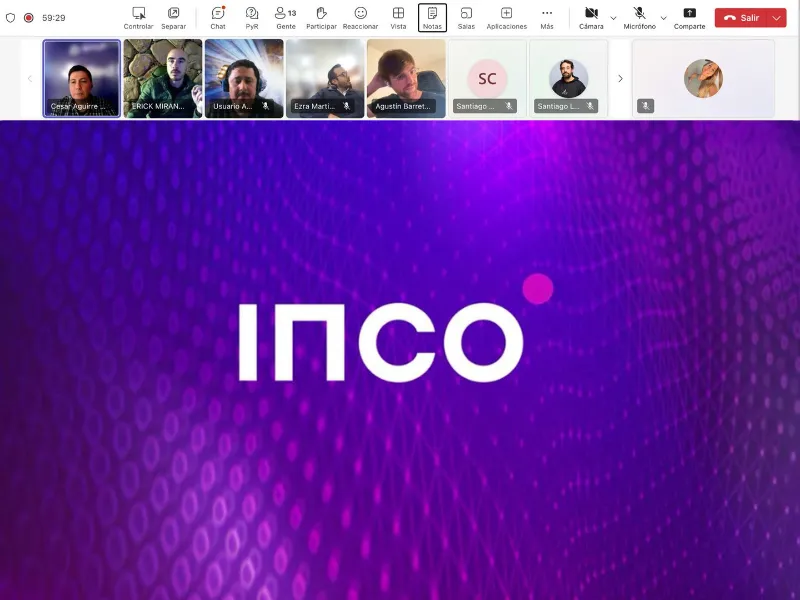The width and height of the screenshot is (800, 600).
Task: Expand camera options dropdown arrow
Action: pos(613,18)
